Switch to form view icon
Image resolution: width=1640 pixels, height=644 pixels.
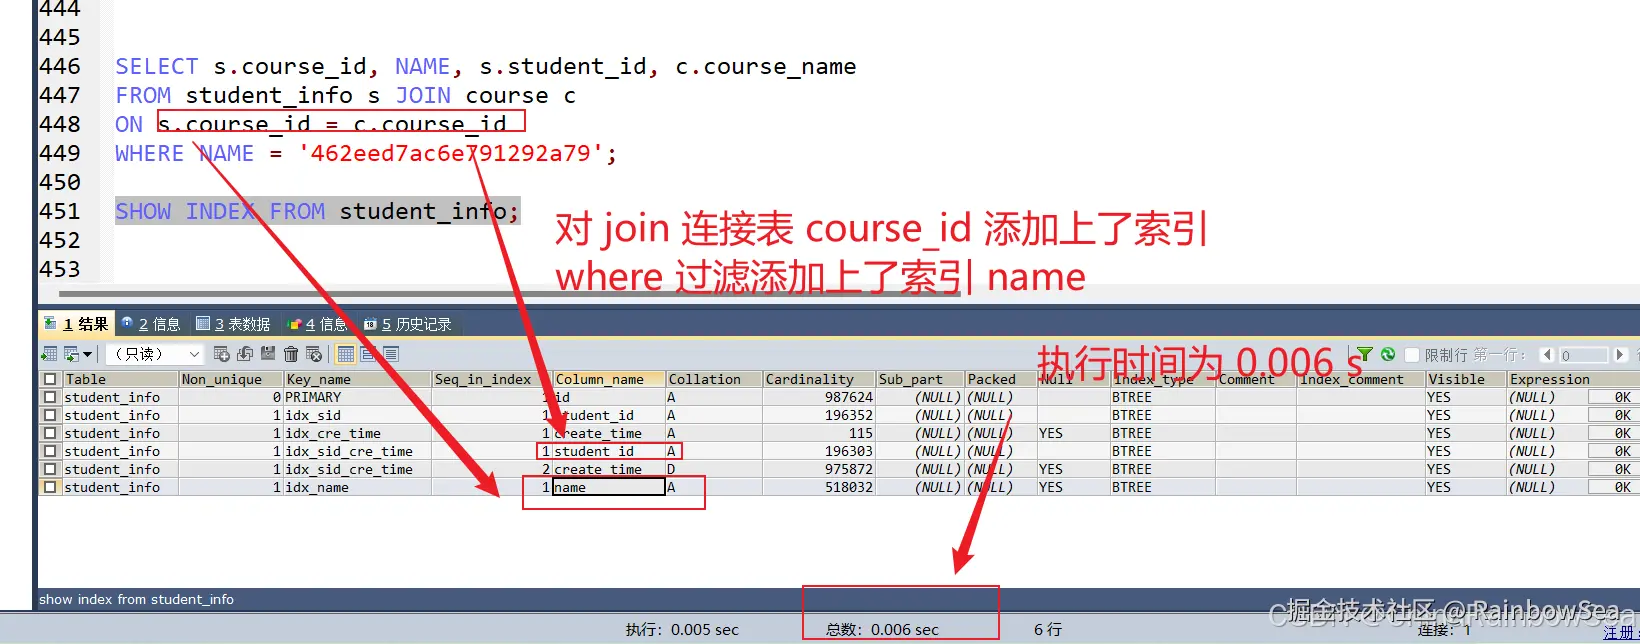(368, 354)
